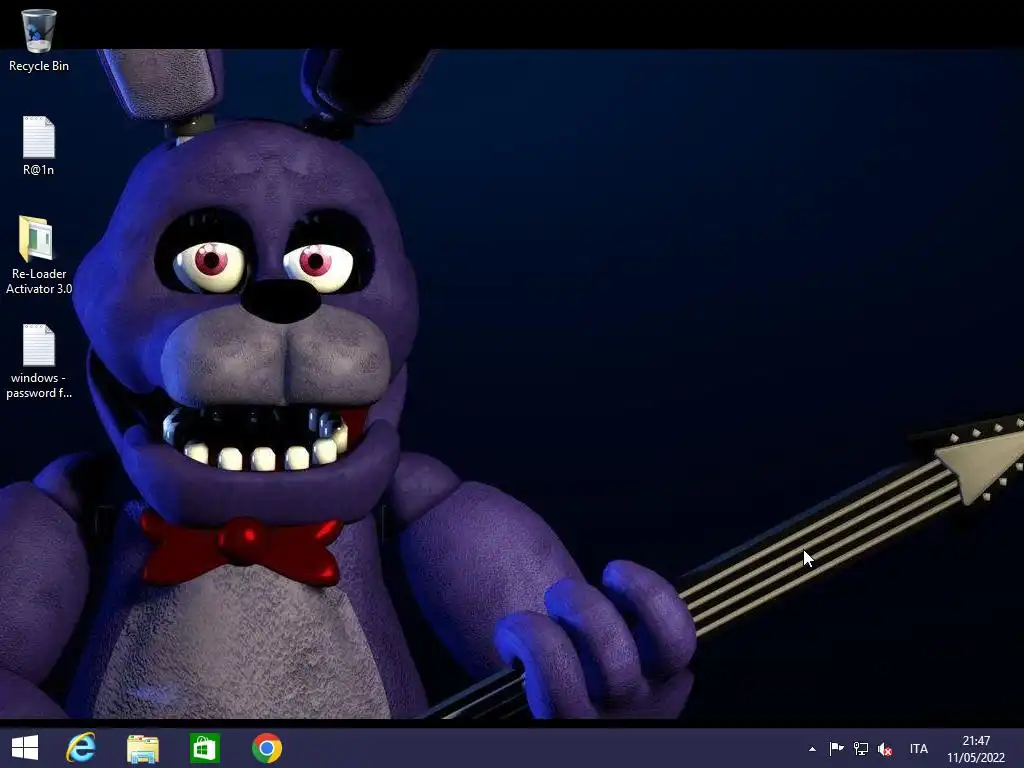
Task: Open the network status tray icon
Action: (x=861, y=749)
